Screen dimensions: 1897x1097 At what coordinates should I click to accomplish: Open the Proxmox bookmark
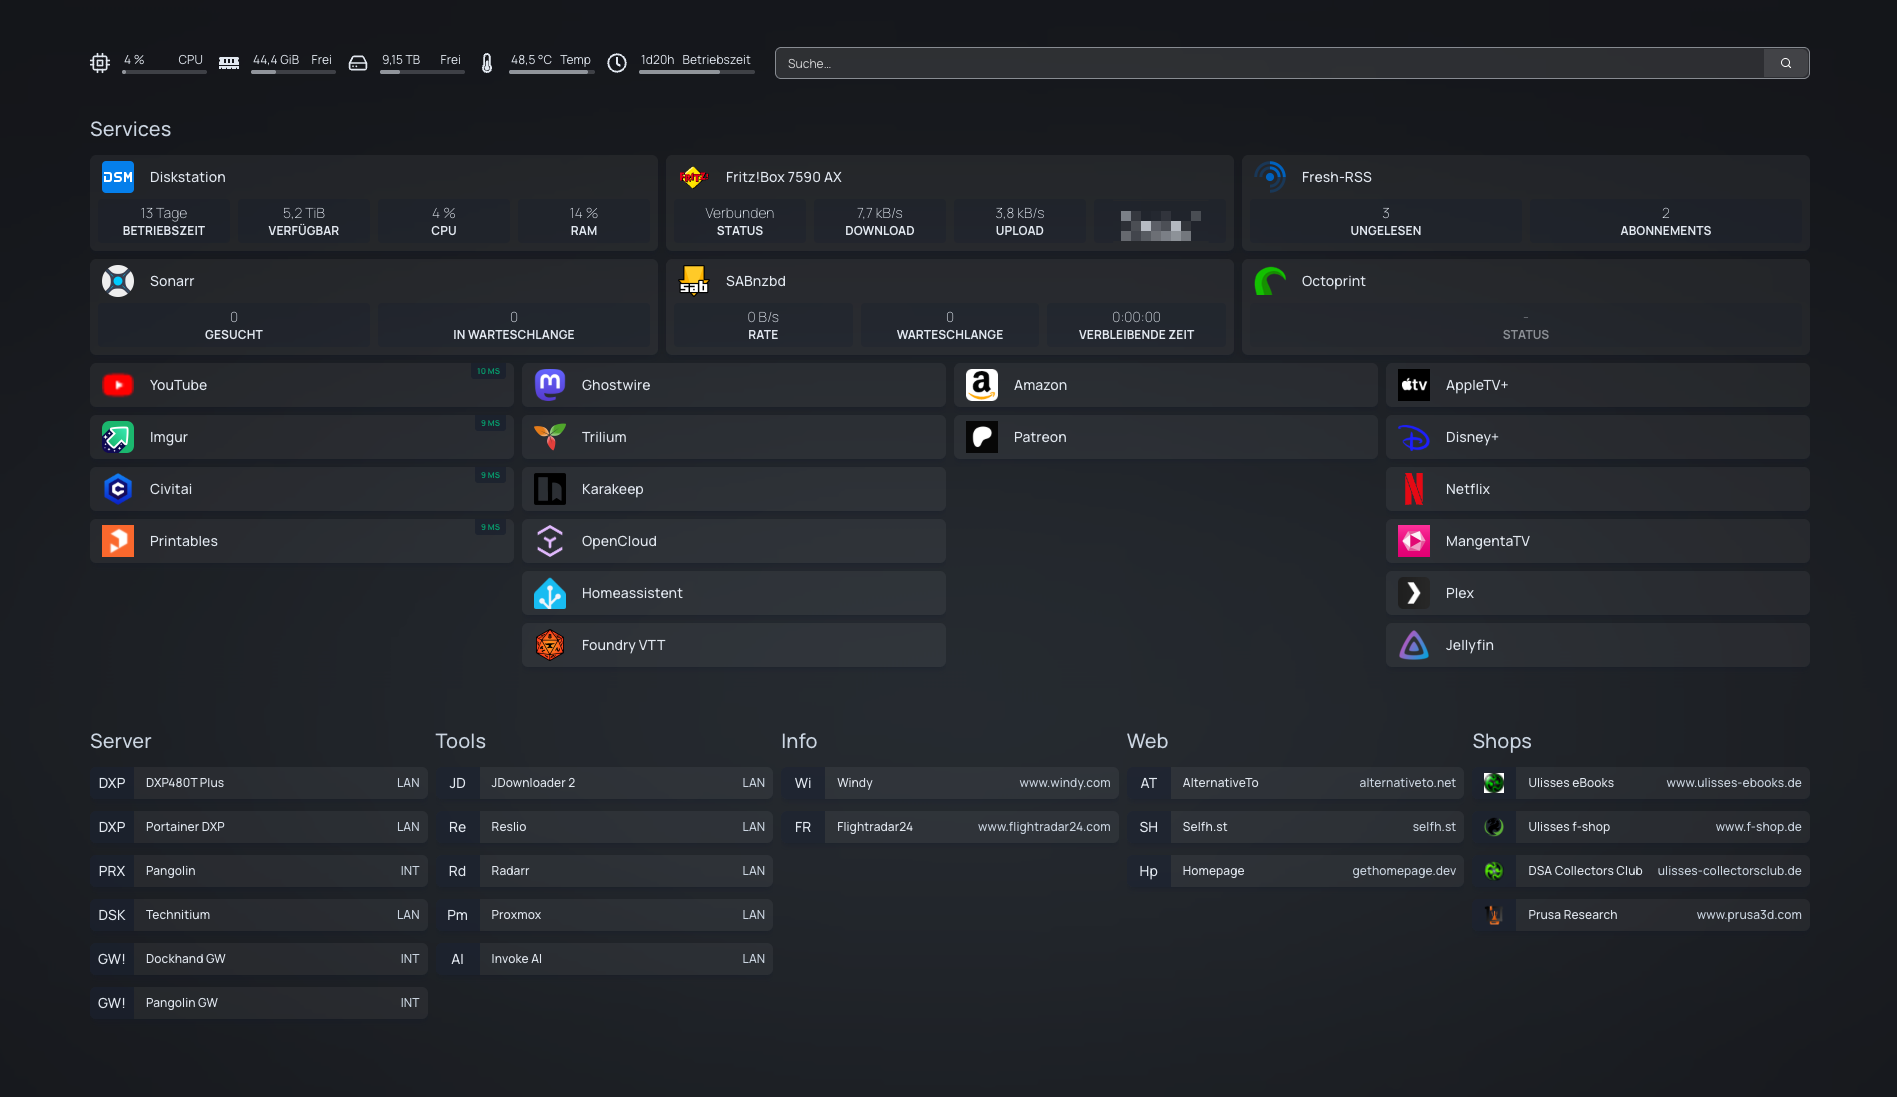(x=604, y=915)
